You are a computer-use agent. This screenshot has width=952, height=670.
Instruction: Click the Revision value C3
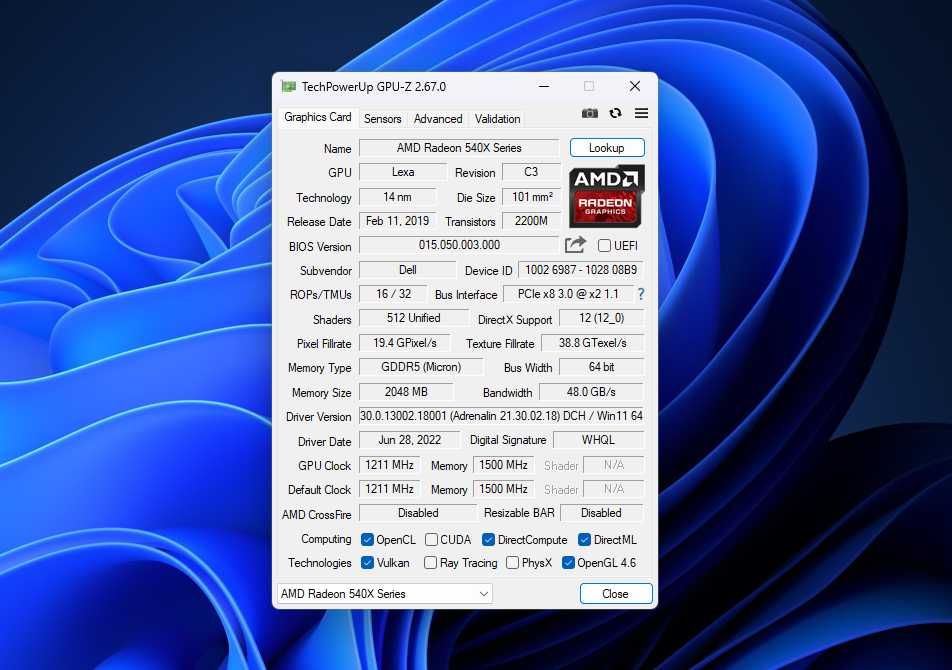tap(531, 172)
